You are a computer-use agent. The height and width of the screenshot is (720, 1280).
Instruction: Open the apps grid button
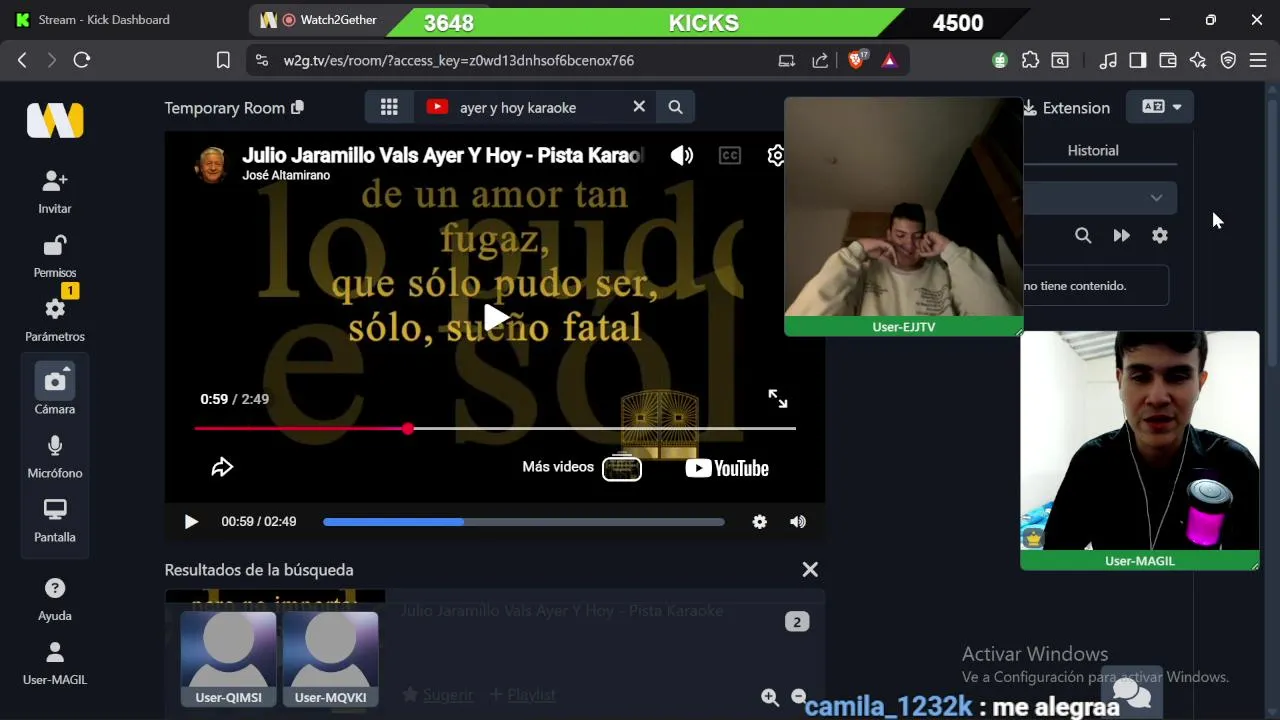pos(389,107)
